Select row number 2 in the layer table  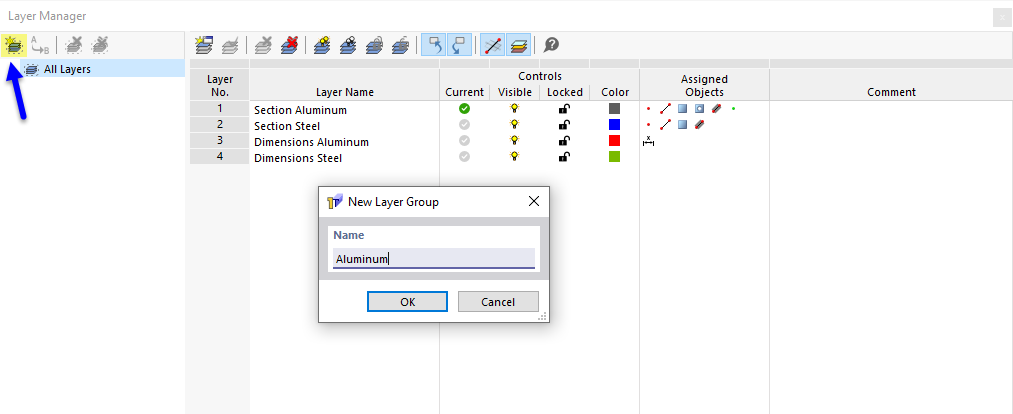tap(220, 125)
